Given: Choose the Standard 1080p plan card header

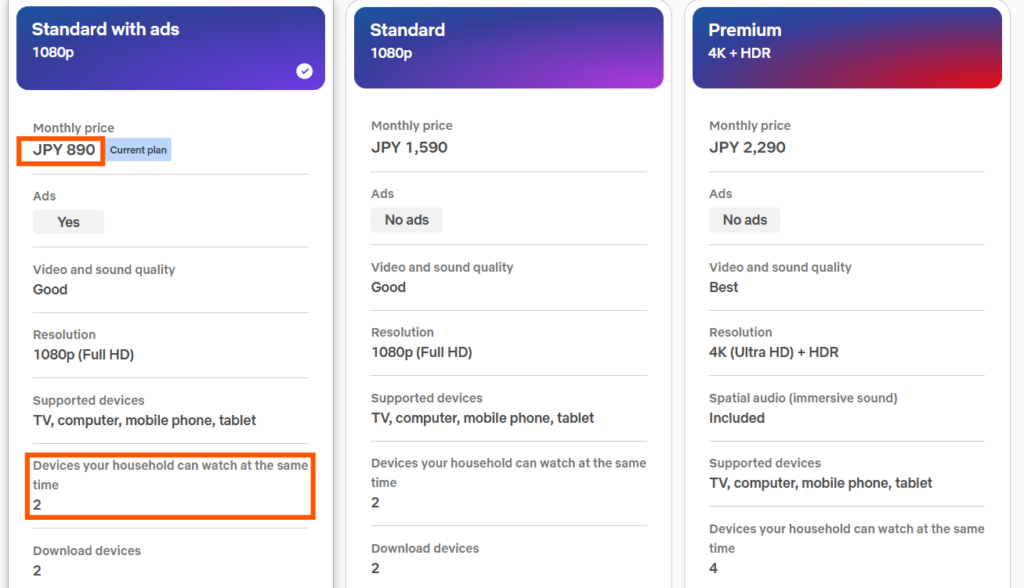Looking at the screenshot, I should coord(508,48).
